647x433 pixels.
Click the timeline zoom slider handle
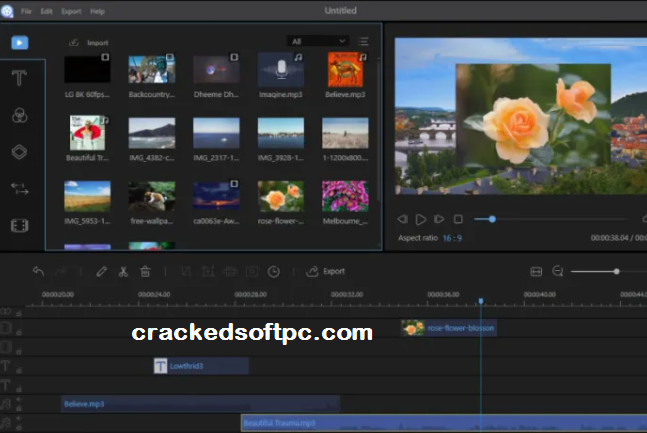(616, 271)
